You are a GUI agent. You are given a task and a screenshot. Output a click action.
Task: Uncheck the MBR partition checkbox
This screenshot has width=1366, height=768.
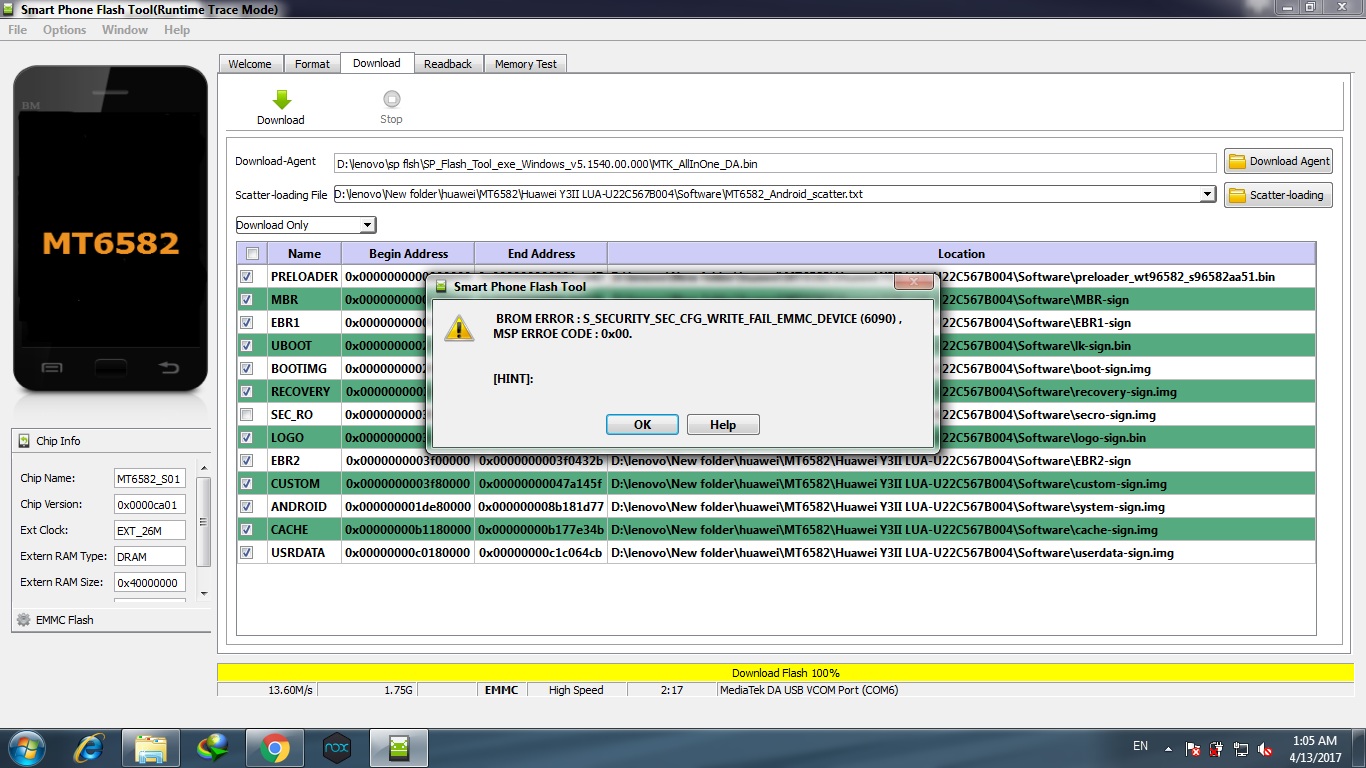pos(247,300)
